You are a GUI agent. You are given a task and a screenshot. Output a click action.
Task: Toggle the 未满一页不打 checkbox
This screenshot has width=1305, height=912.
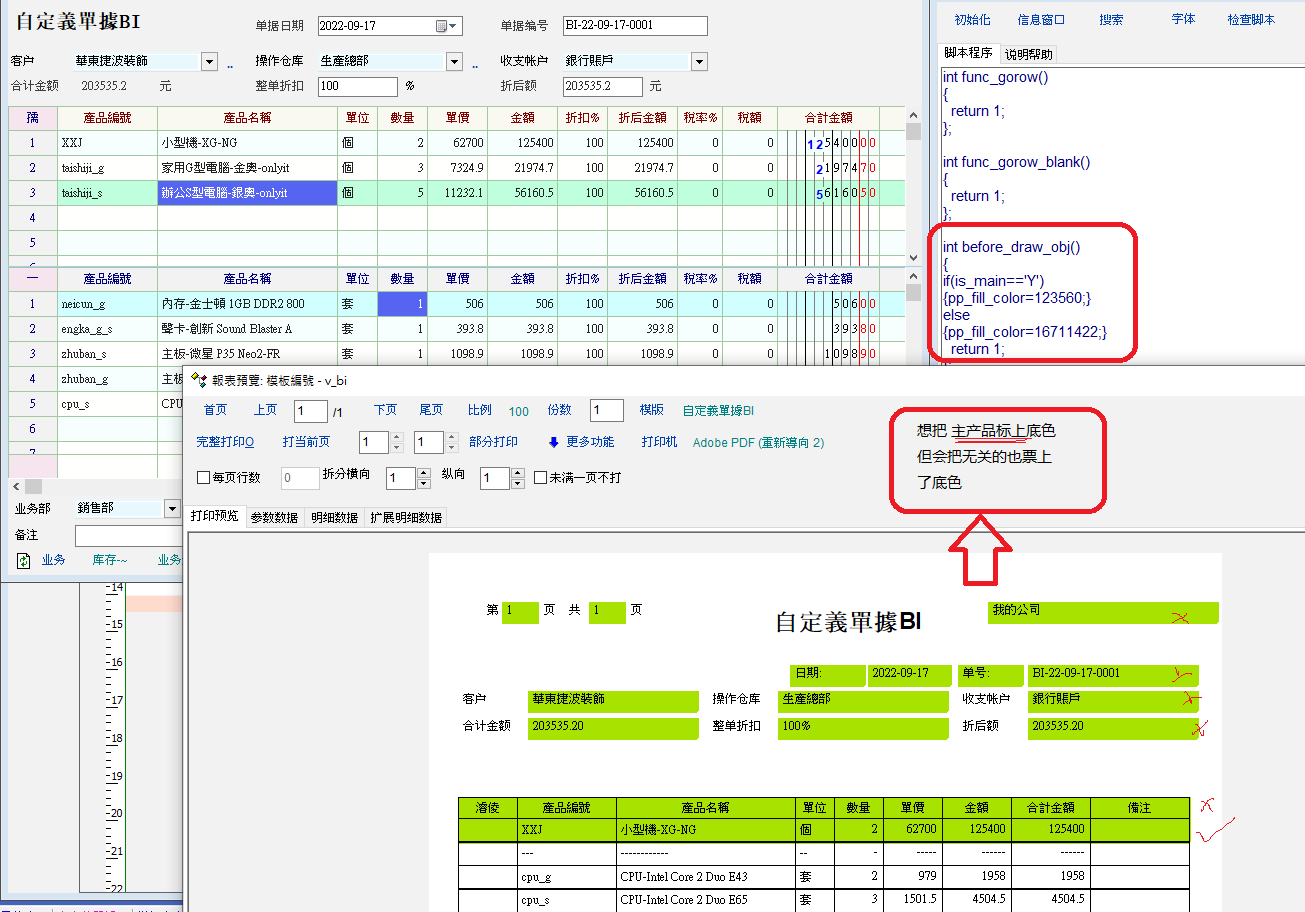tap(541, 478)
